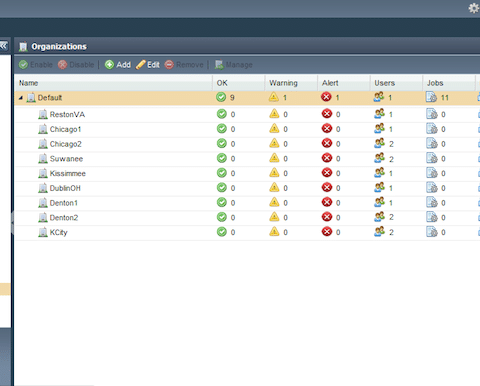The image size is (480, 386).
Task: Click the users icon in Suwanee row
Action: [379, 158]
